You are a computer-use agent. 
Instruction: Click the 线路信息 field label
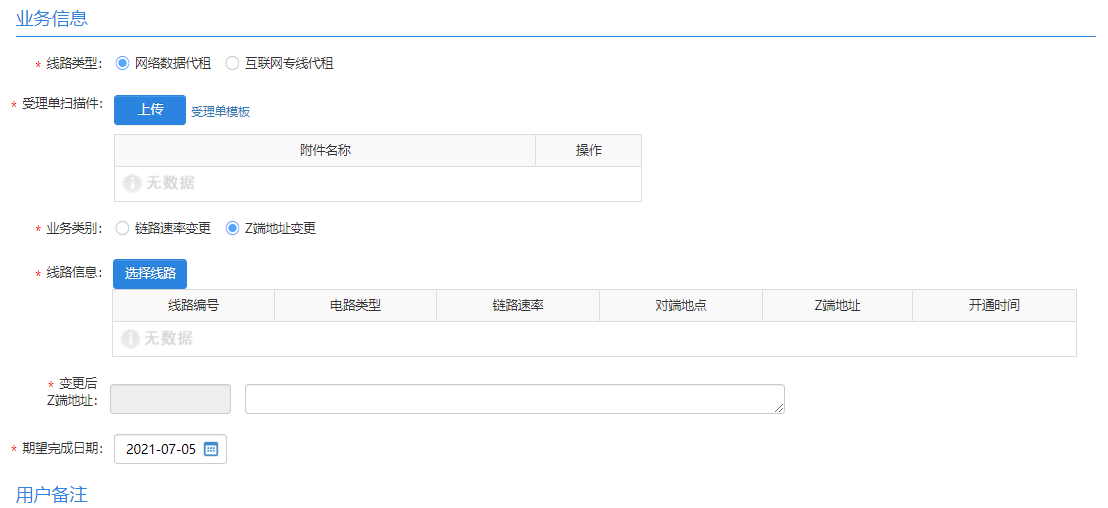(x=74, y=272)
